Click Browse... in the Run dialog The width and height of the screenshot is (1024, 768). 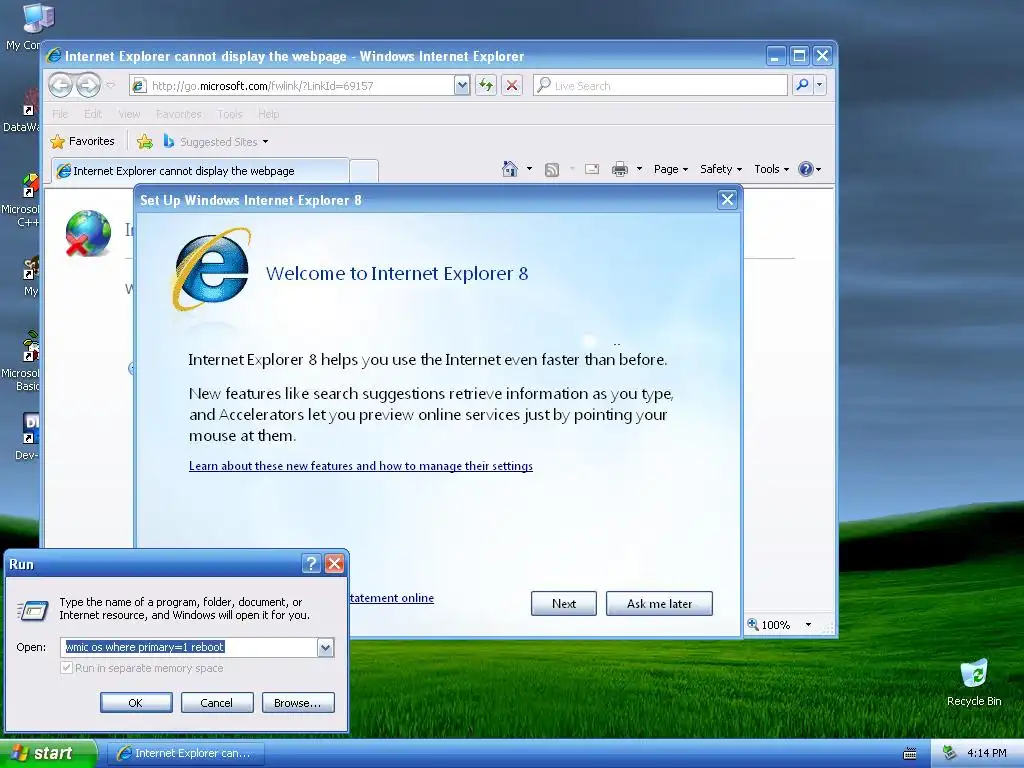[x=298, y=703]
